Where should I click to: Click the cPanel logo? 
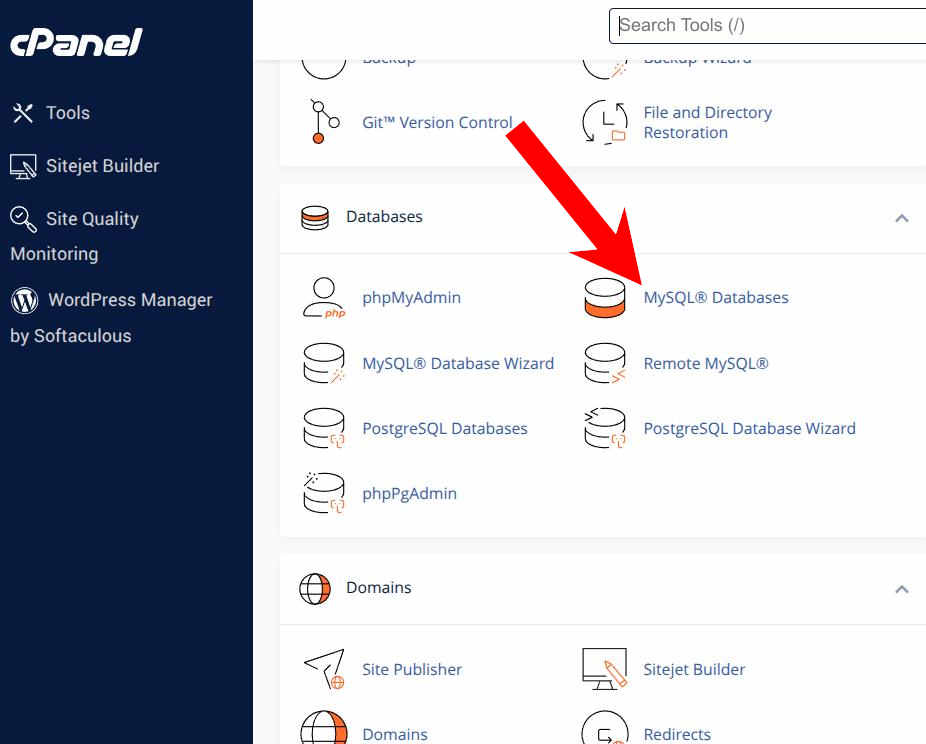point(76,43)
